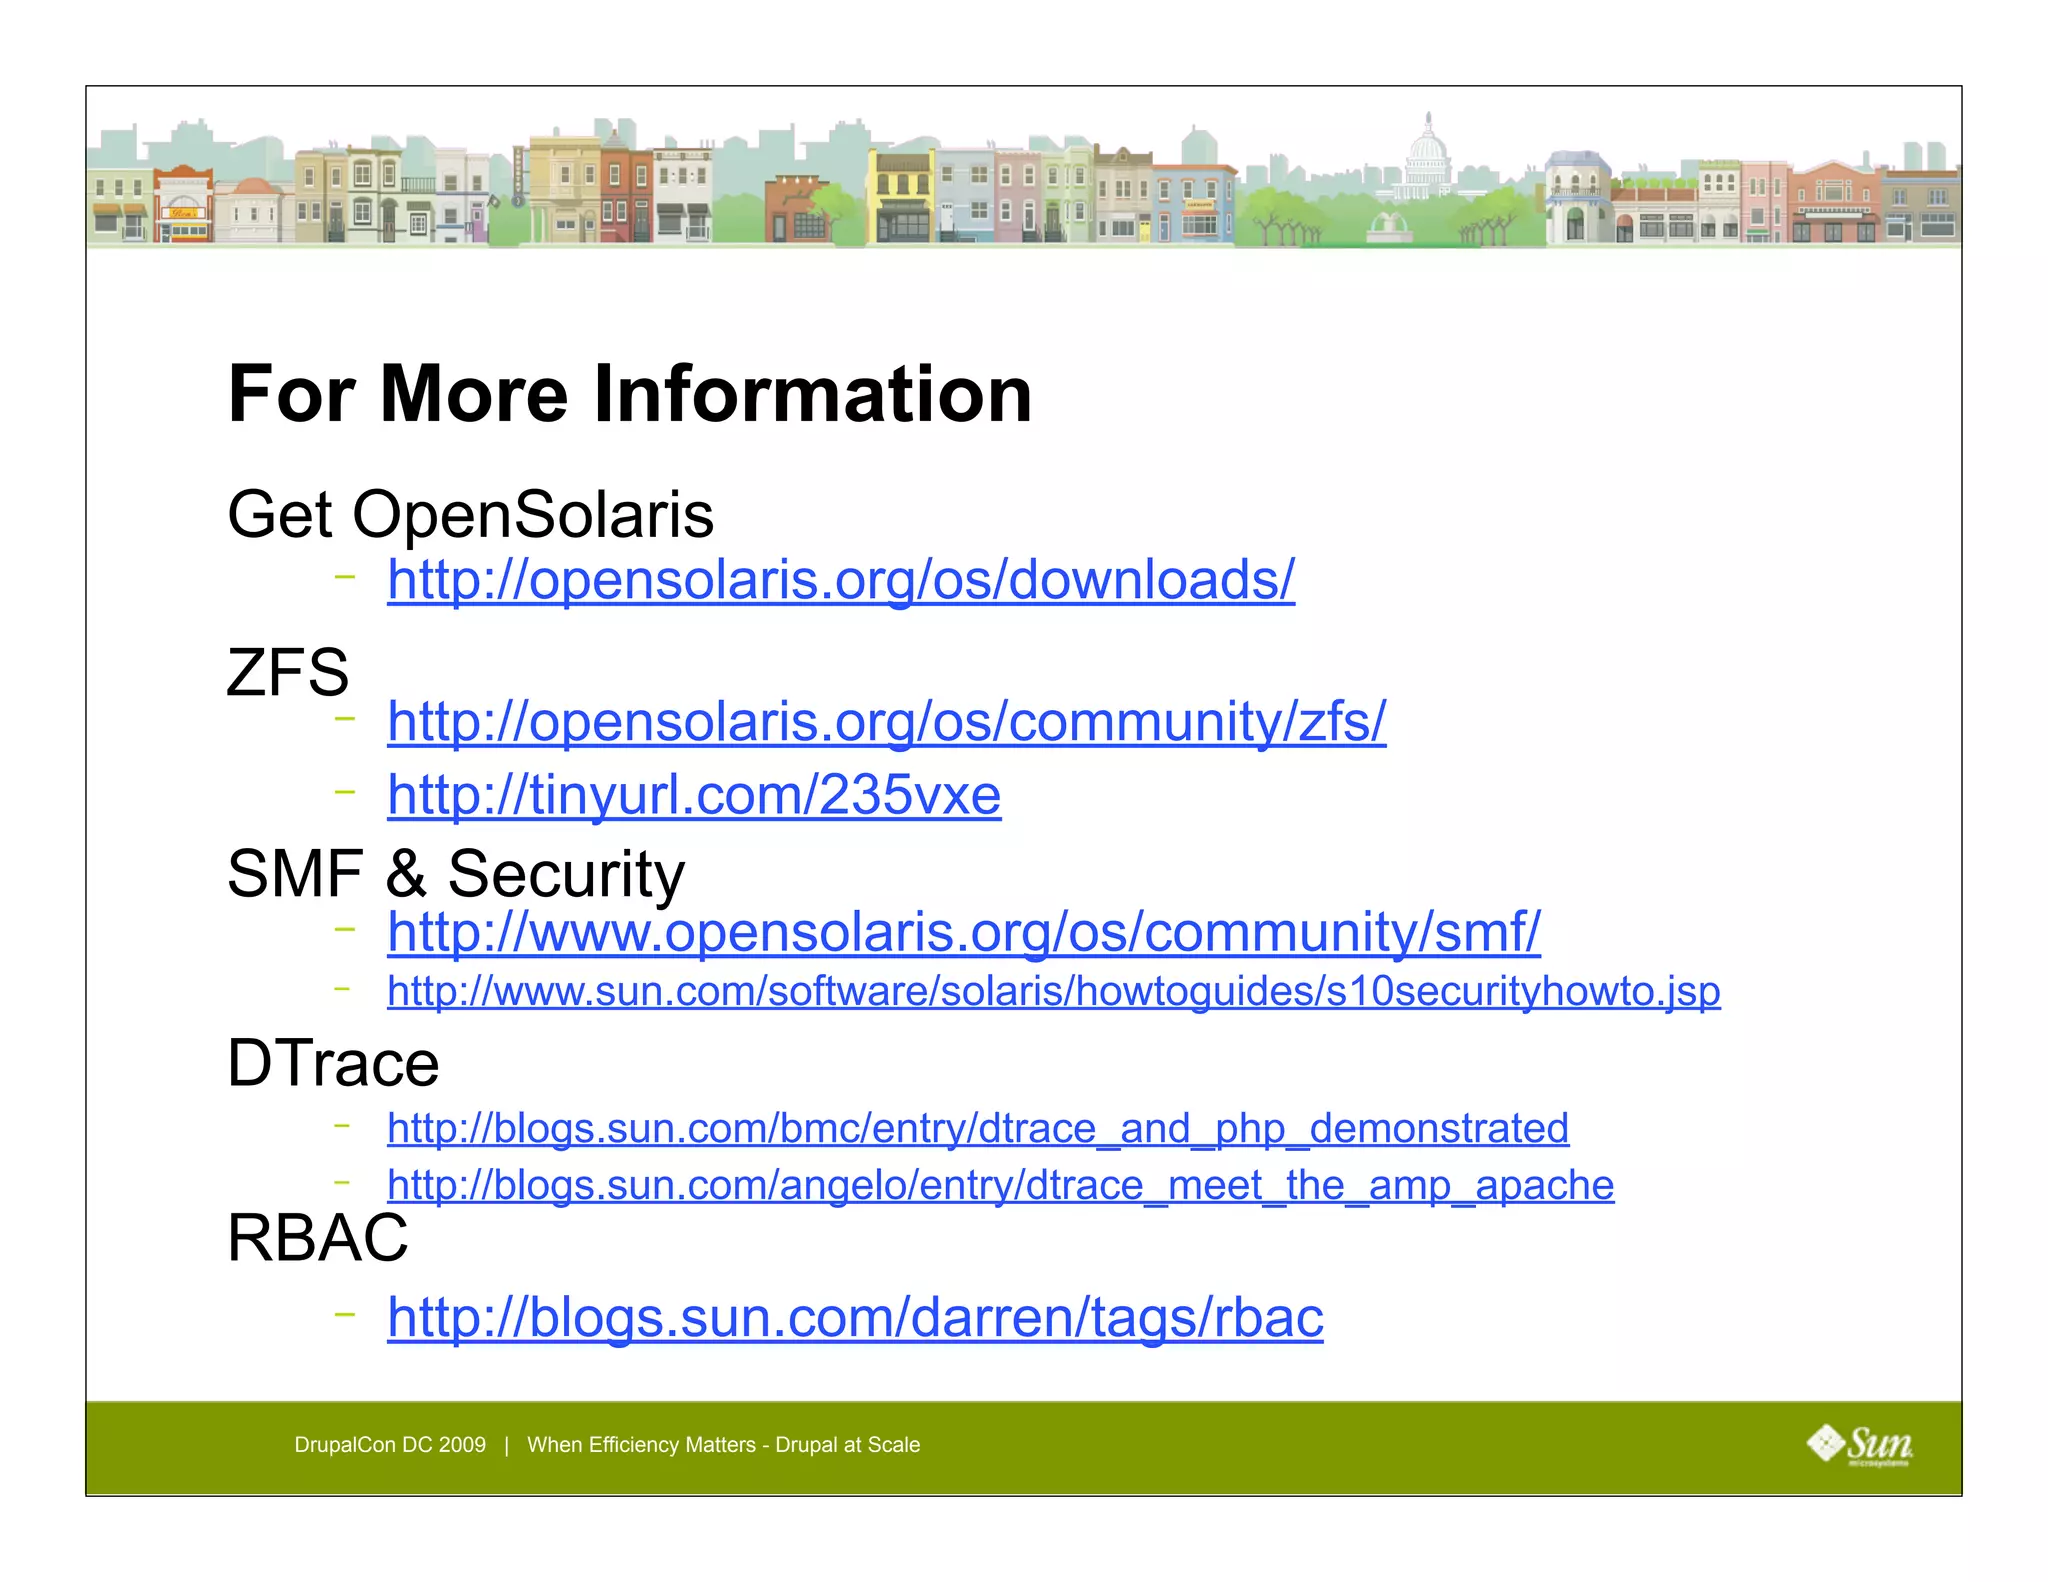
Task: Open the dtrace_meet_the_amp_apache blog link
Action: pos(1000,1185)
